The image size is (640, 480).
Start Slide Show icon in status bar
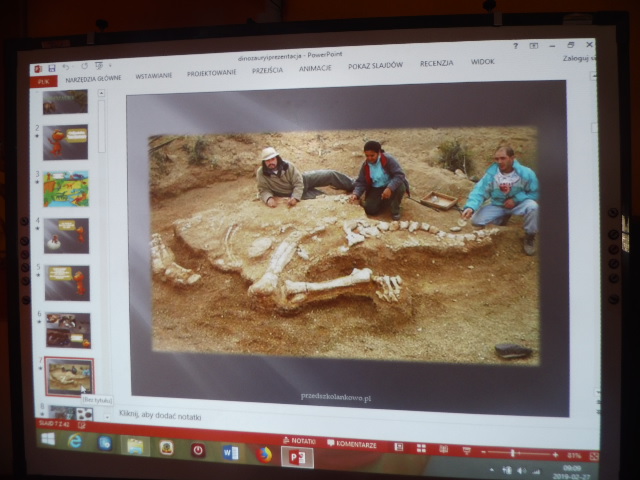coord(466,451)
